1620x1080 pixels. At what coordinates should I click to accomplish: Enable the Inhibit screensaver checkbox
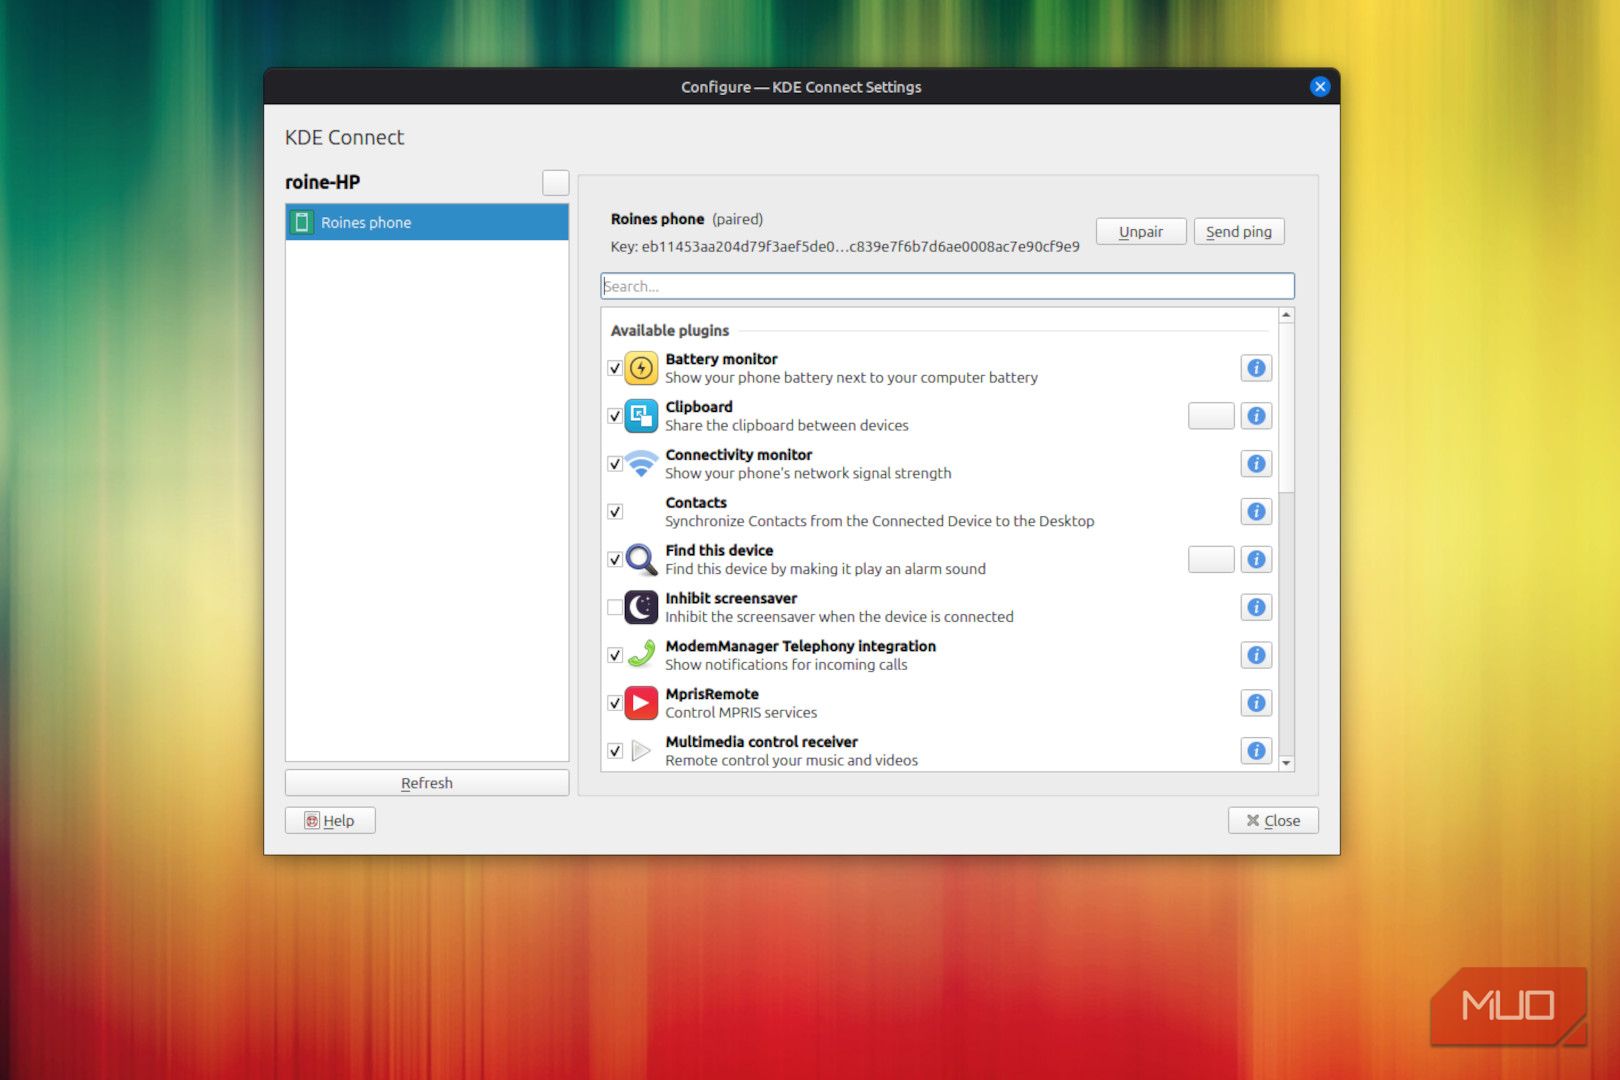tap(615, 608)
